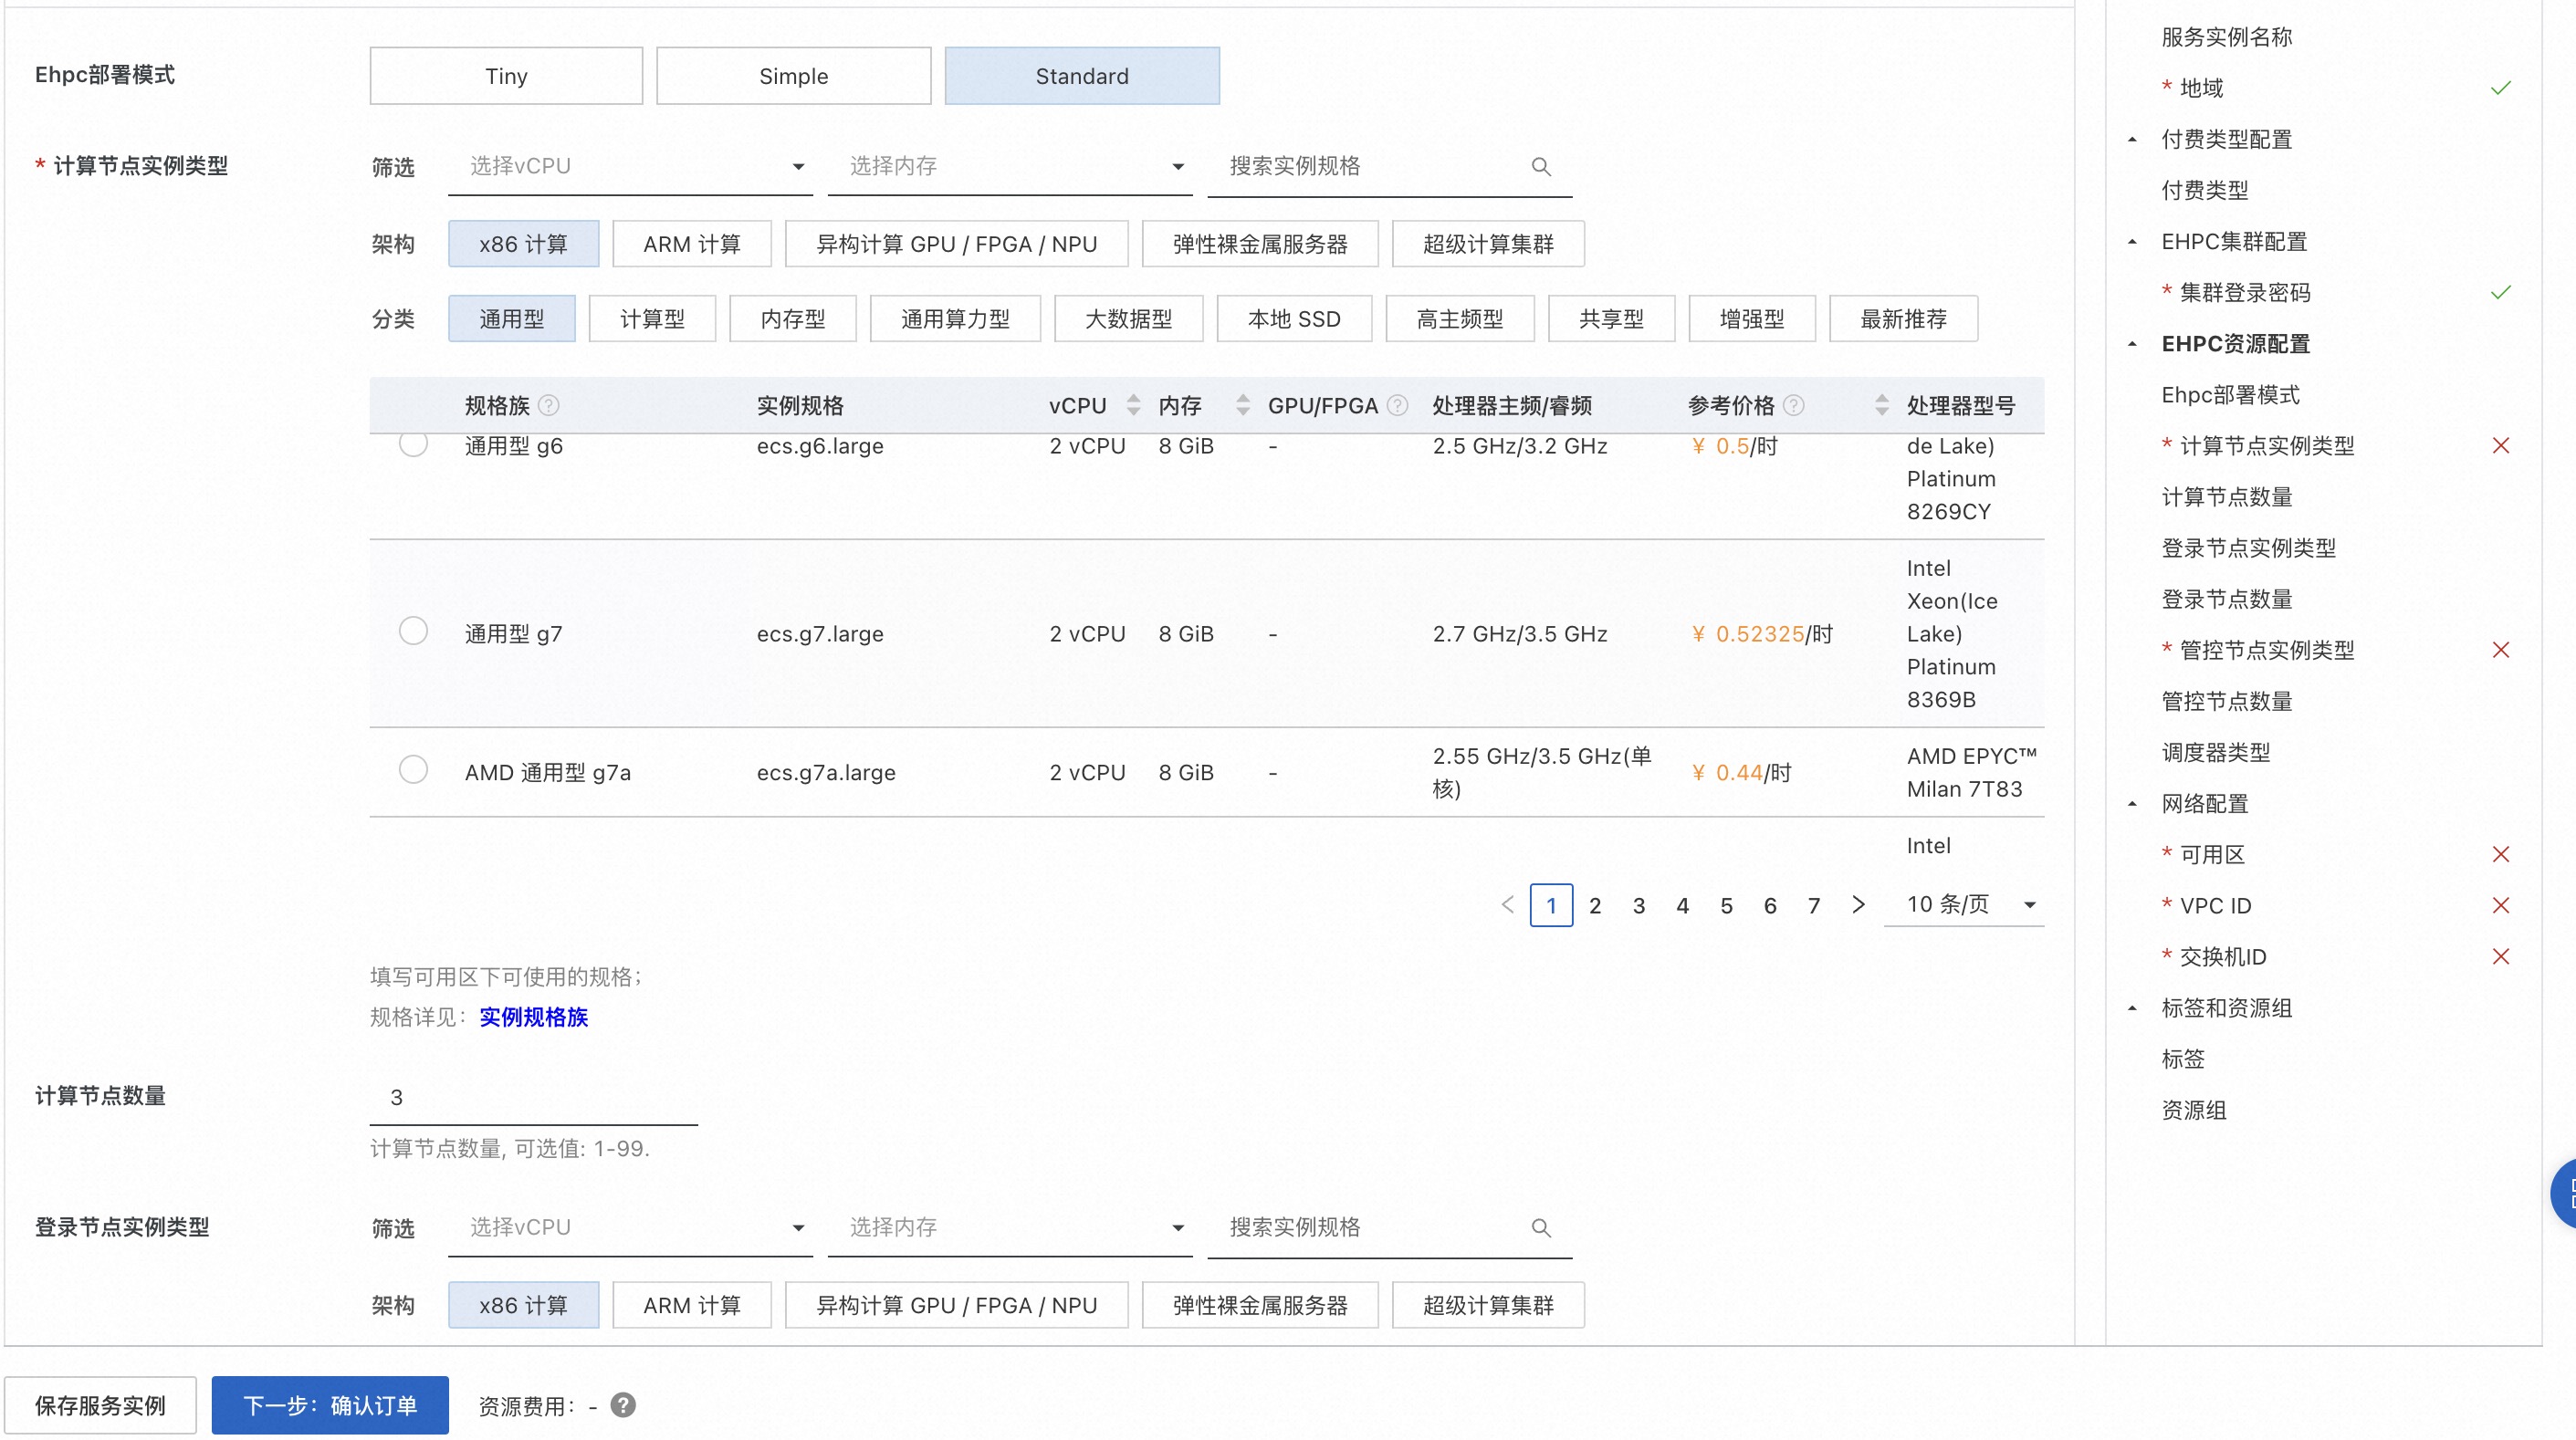Jump to 登录节点数量 in sidebar
Screen dimensions: 2576x1440
pos(2227,599)
